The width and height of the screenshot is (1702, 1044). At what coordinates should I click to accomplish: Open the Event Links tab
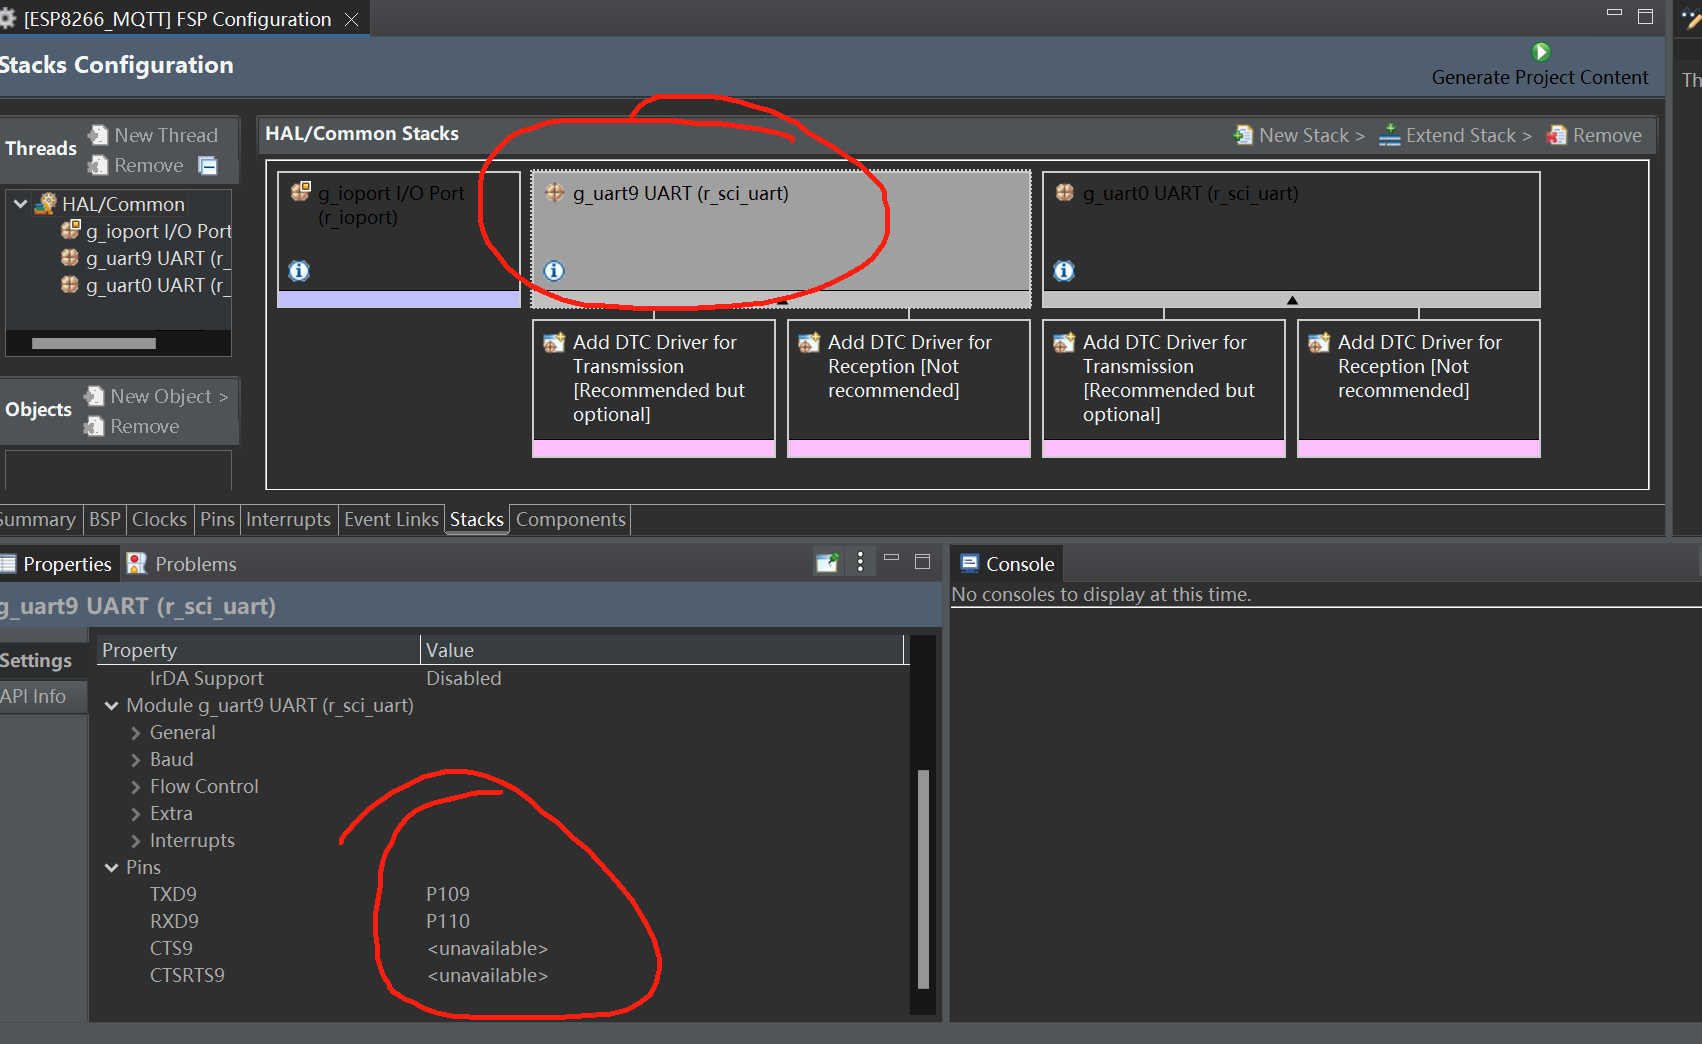coord(391,519)
